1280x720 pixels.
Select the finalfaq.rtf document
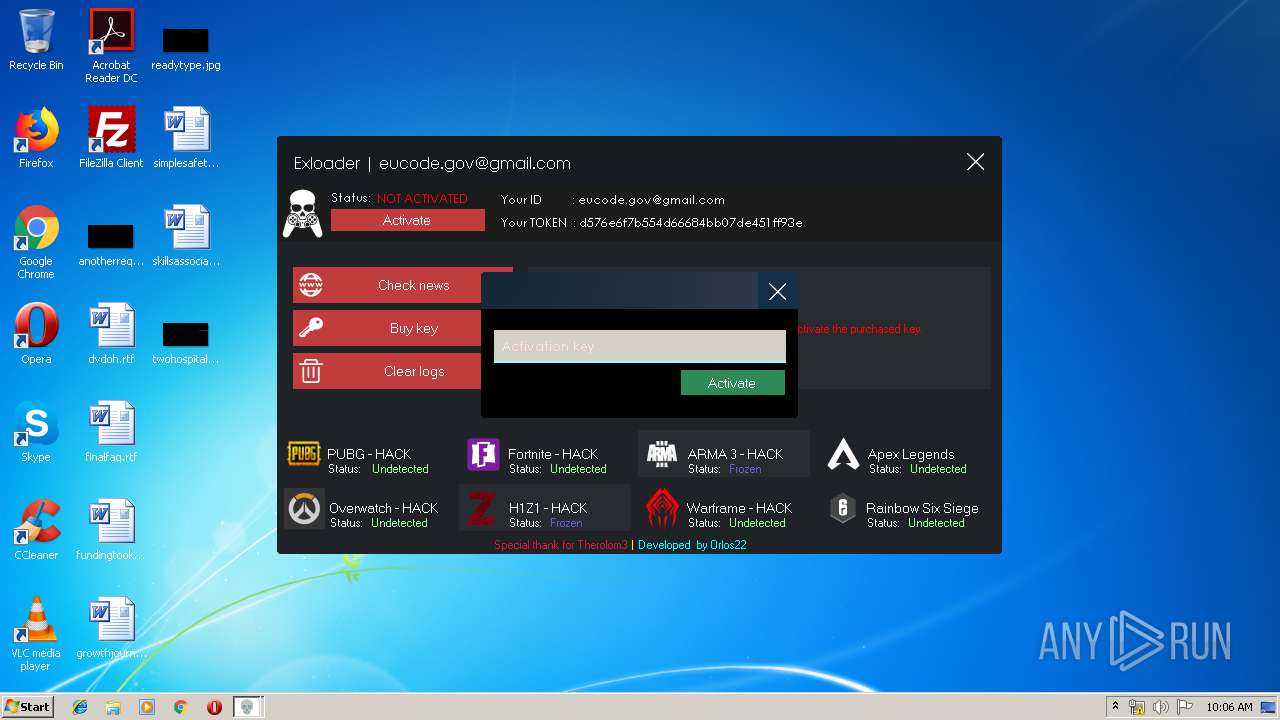pyautogui.click(x=111, y=432)
